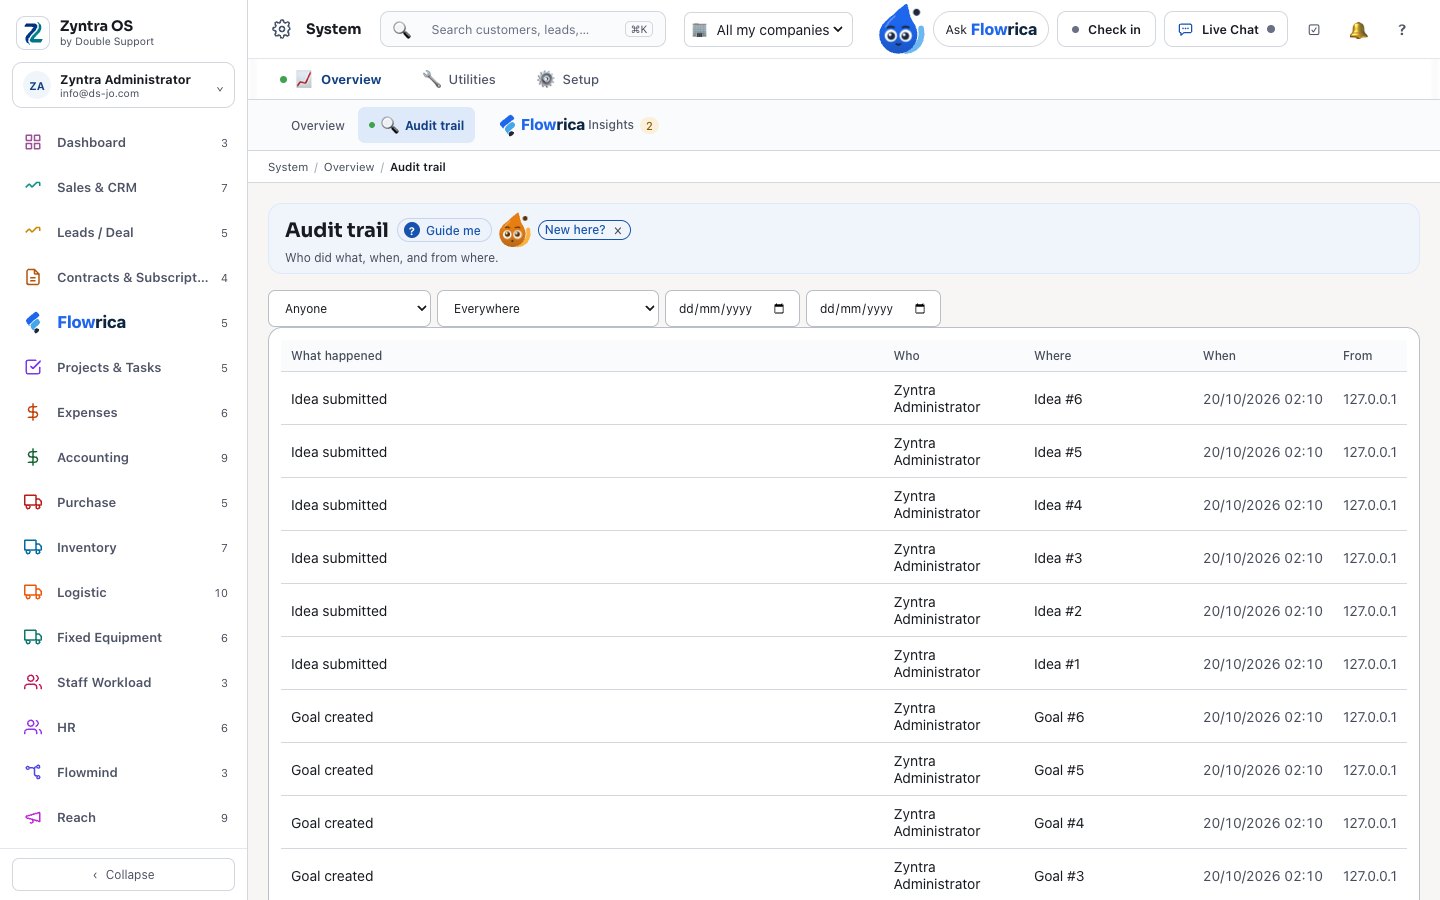Viewport: 1440px width, 900px height.
Task: Open the Flowrica Insights tab
Action: 578,126
